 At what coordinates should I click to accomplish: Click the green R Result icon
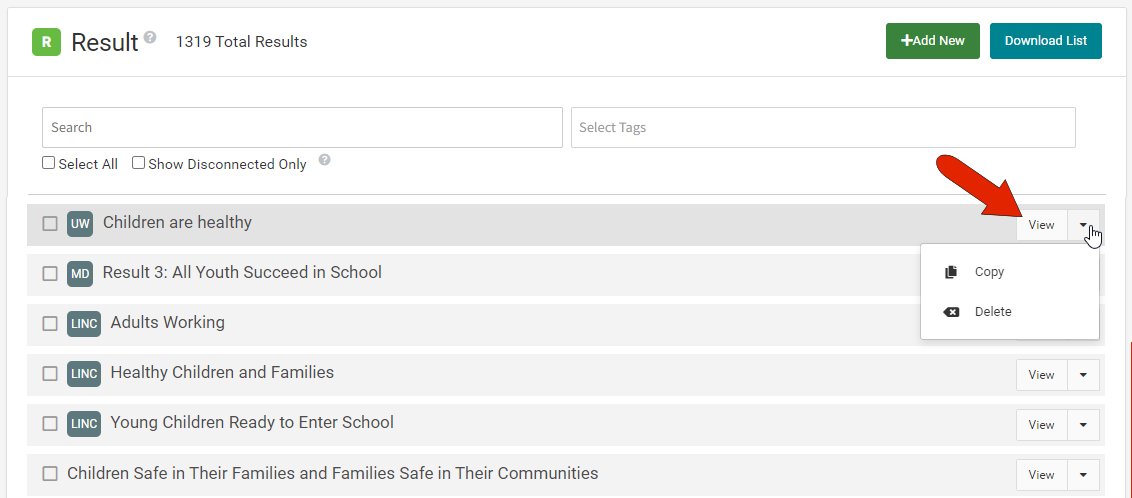[x=46, y=42]
